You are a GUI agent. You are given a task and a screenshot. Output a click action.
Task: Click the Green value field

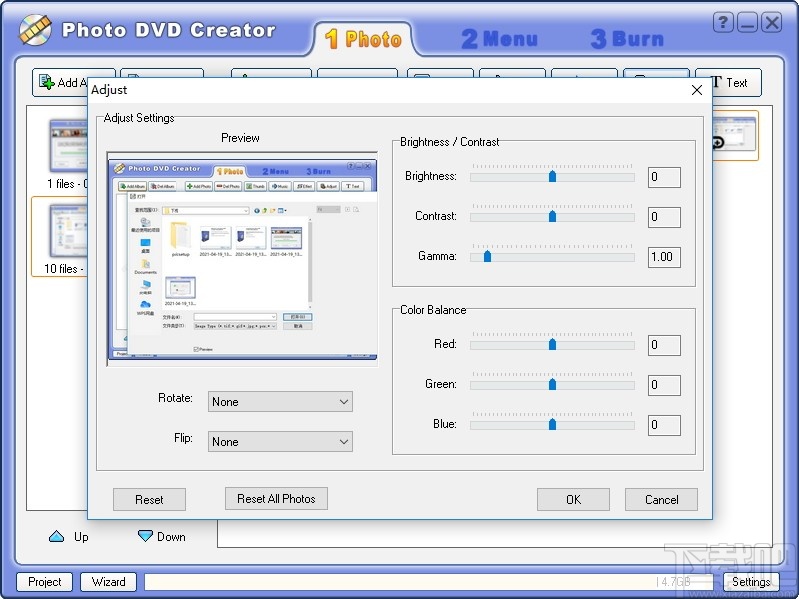664,385
